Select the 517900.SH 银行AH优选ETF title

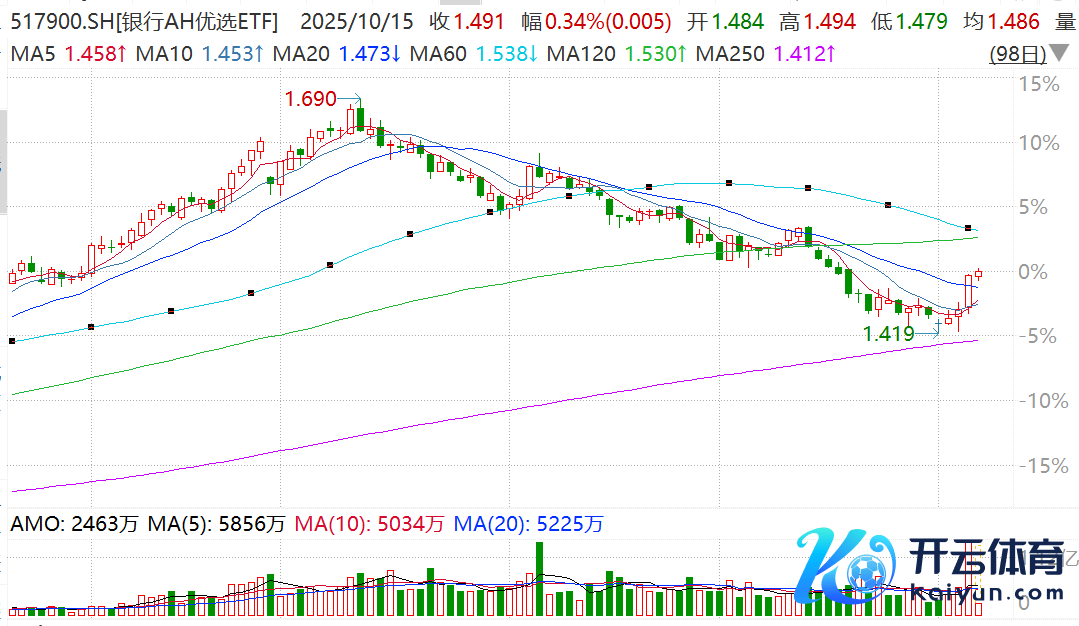point(140,21)
